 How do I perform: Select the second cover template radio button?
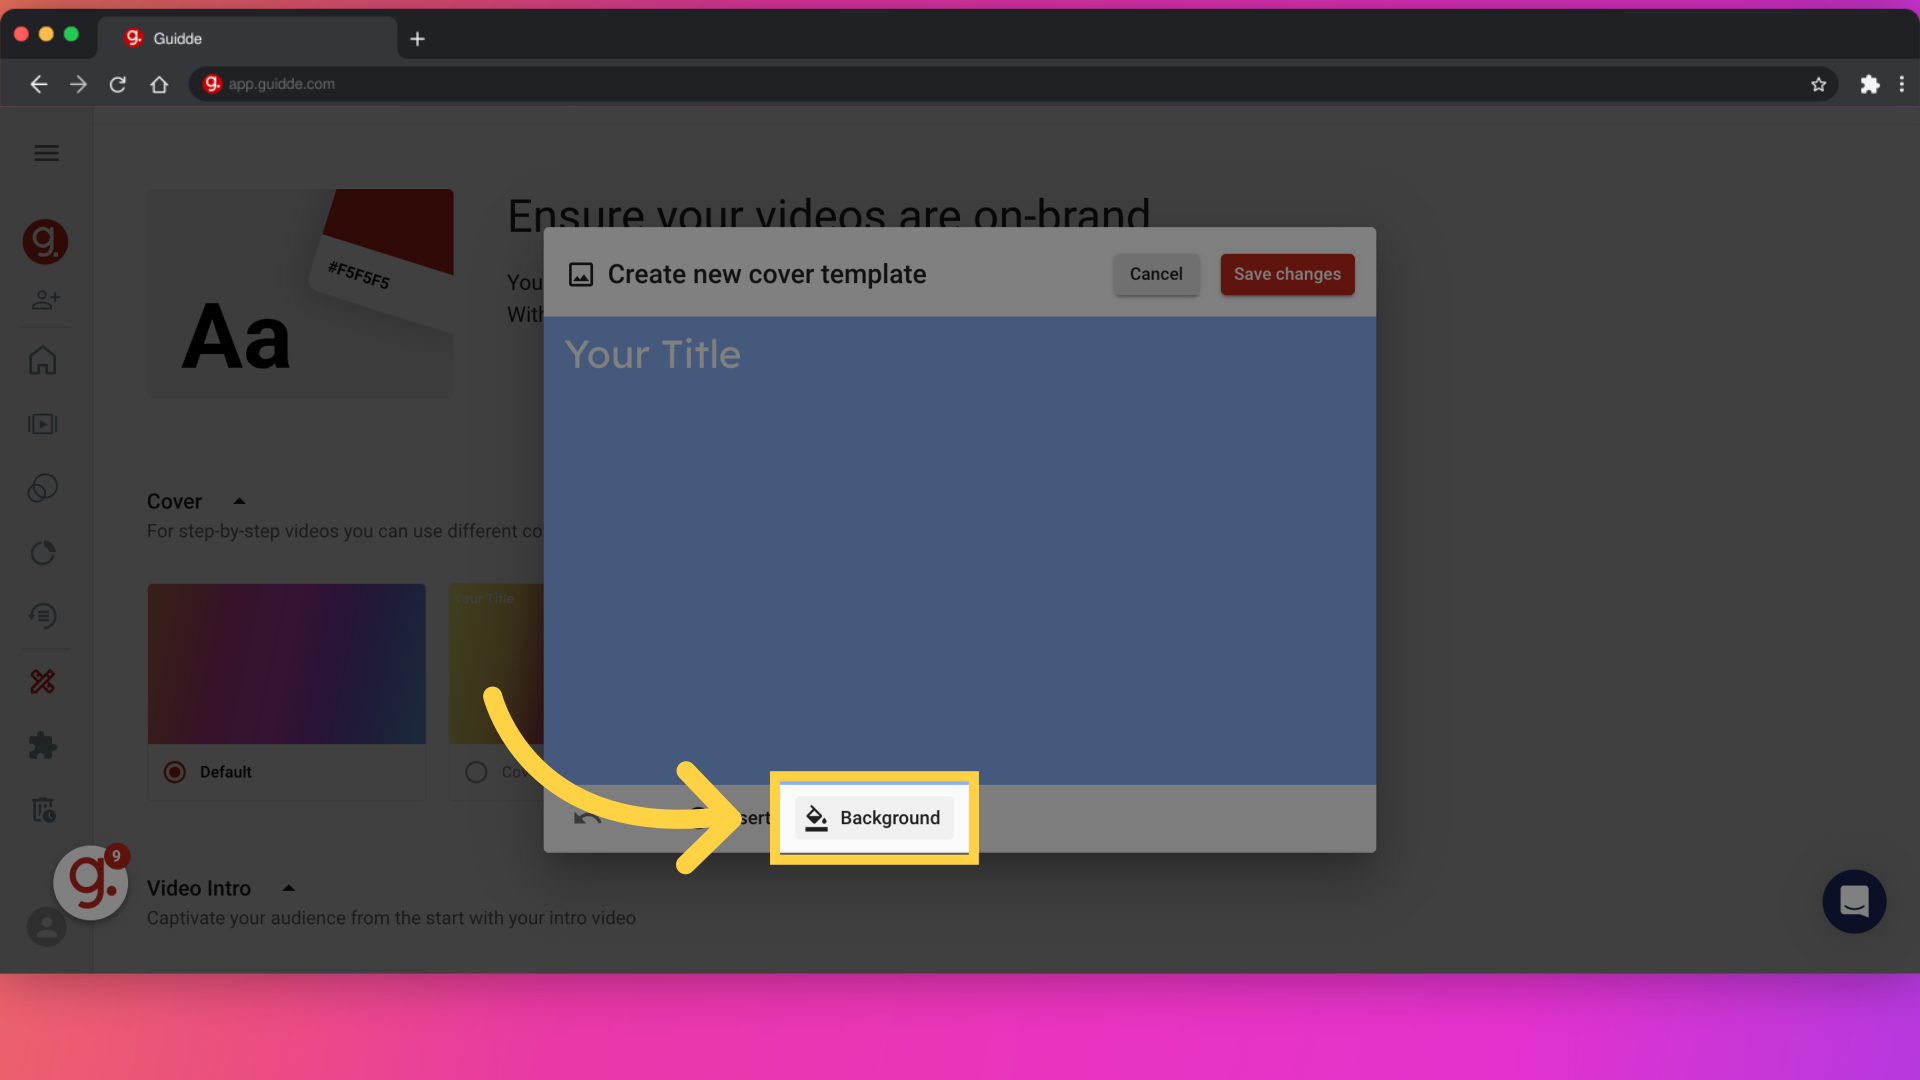(476, 771)
